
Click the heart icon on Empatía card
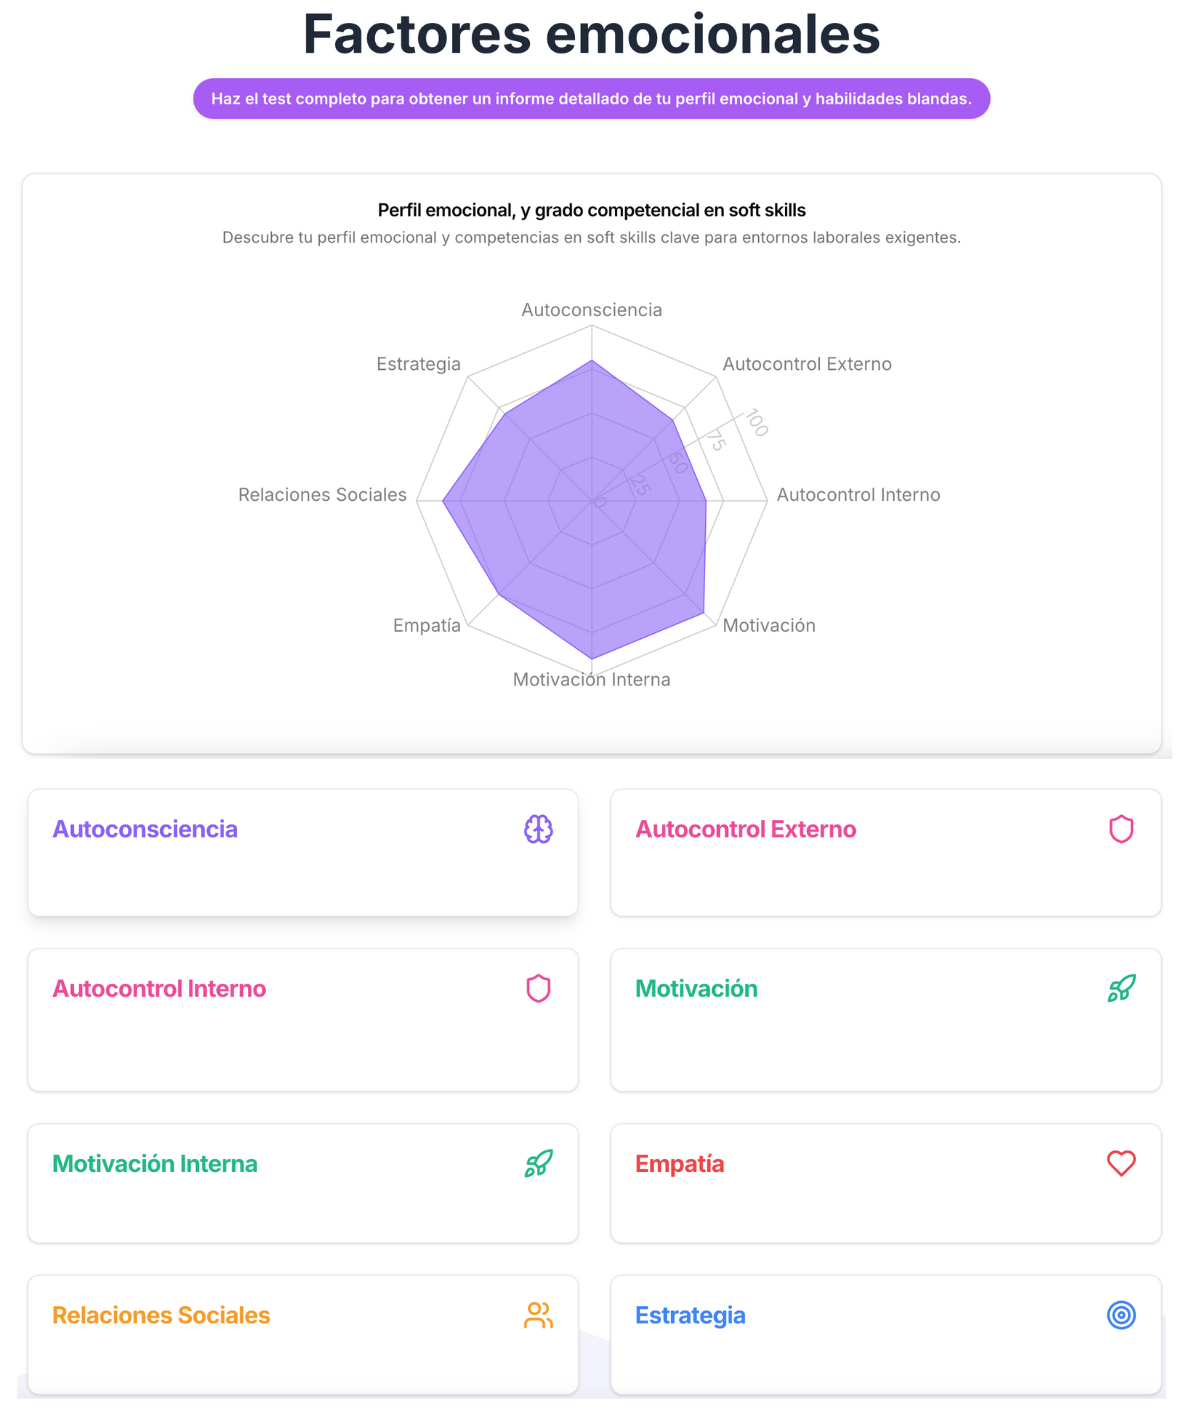1121,1163
